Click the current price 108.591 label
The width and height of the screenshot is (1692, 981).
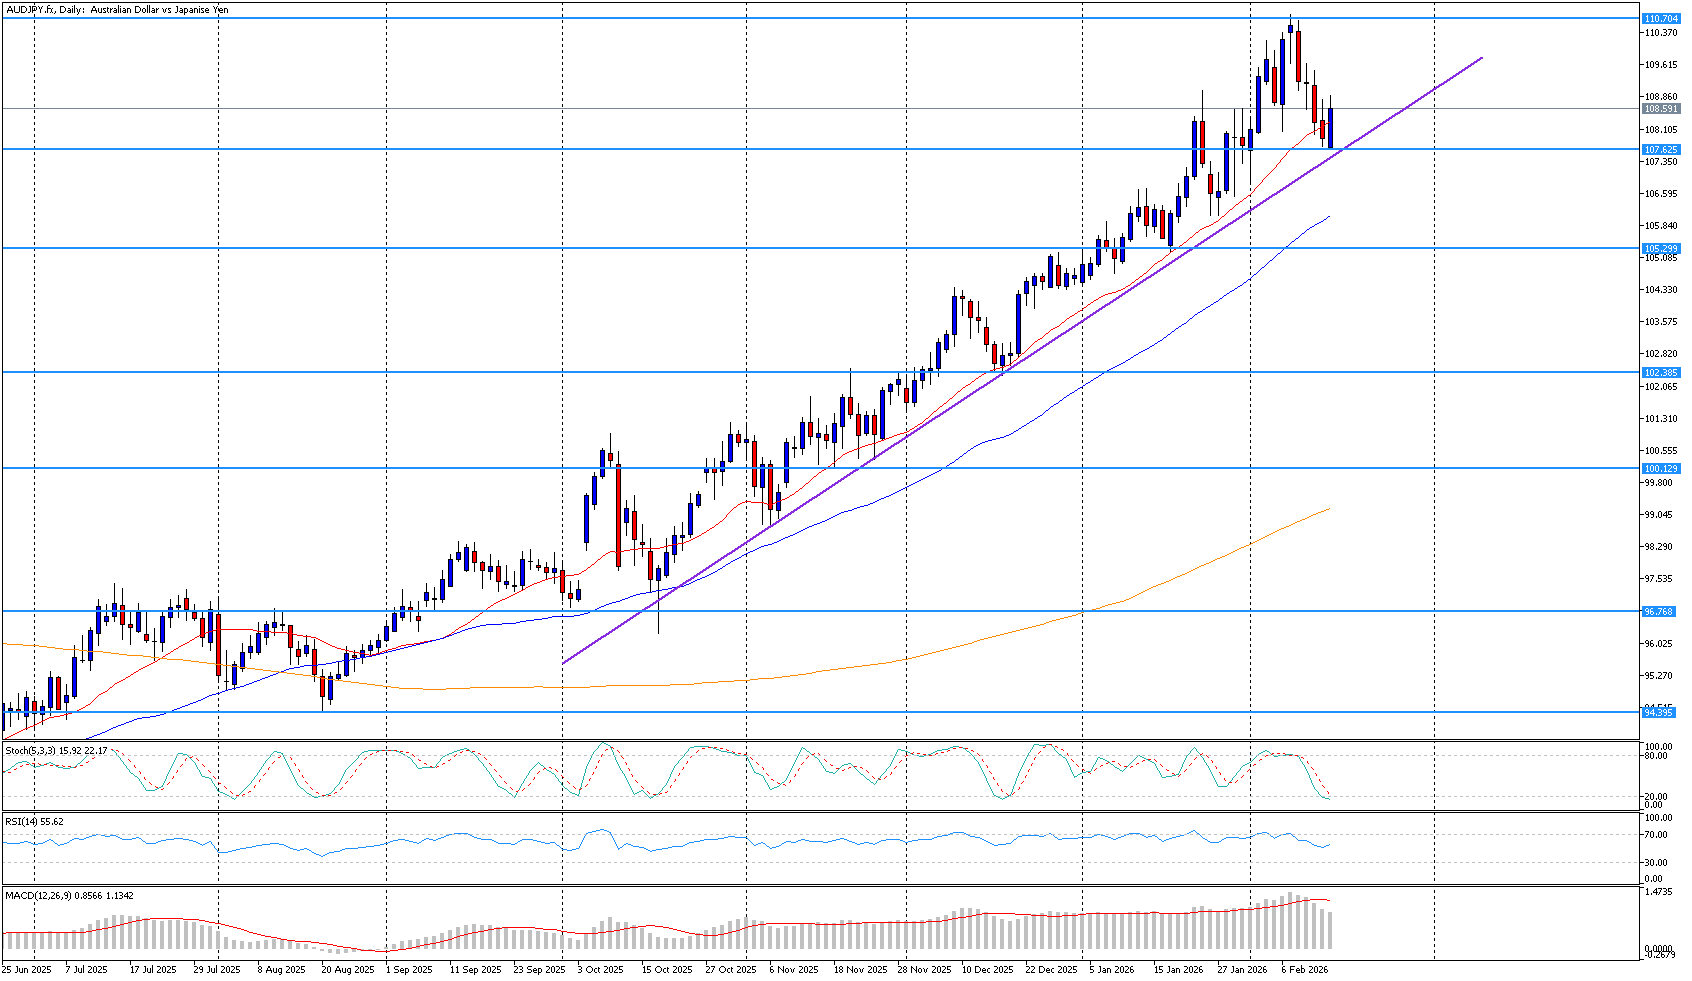click(x=1661, y=108)
